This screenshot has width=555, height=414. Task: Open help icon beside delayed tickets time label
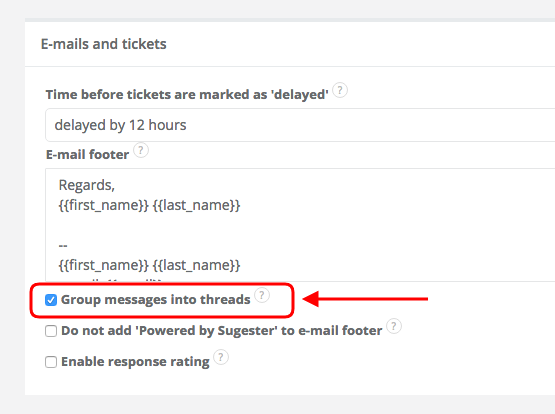pos(340,91)
